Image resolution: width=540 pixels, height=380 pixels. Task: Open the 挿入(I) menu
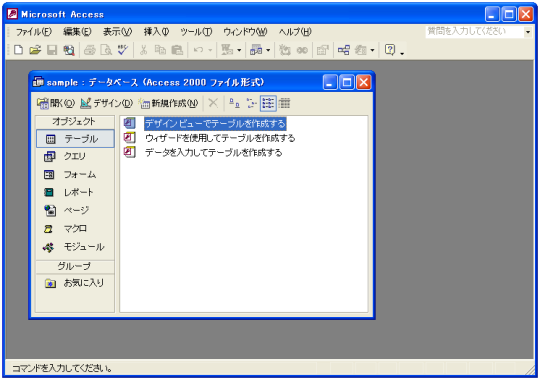(x=156, y=32)
